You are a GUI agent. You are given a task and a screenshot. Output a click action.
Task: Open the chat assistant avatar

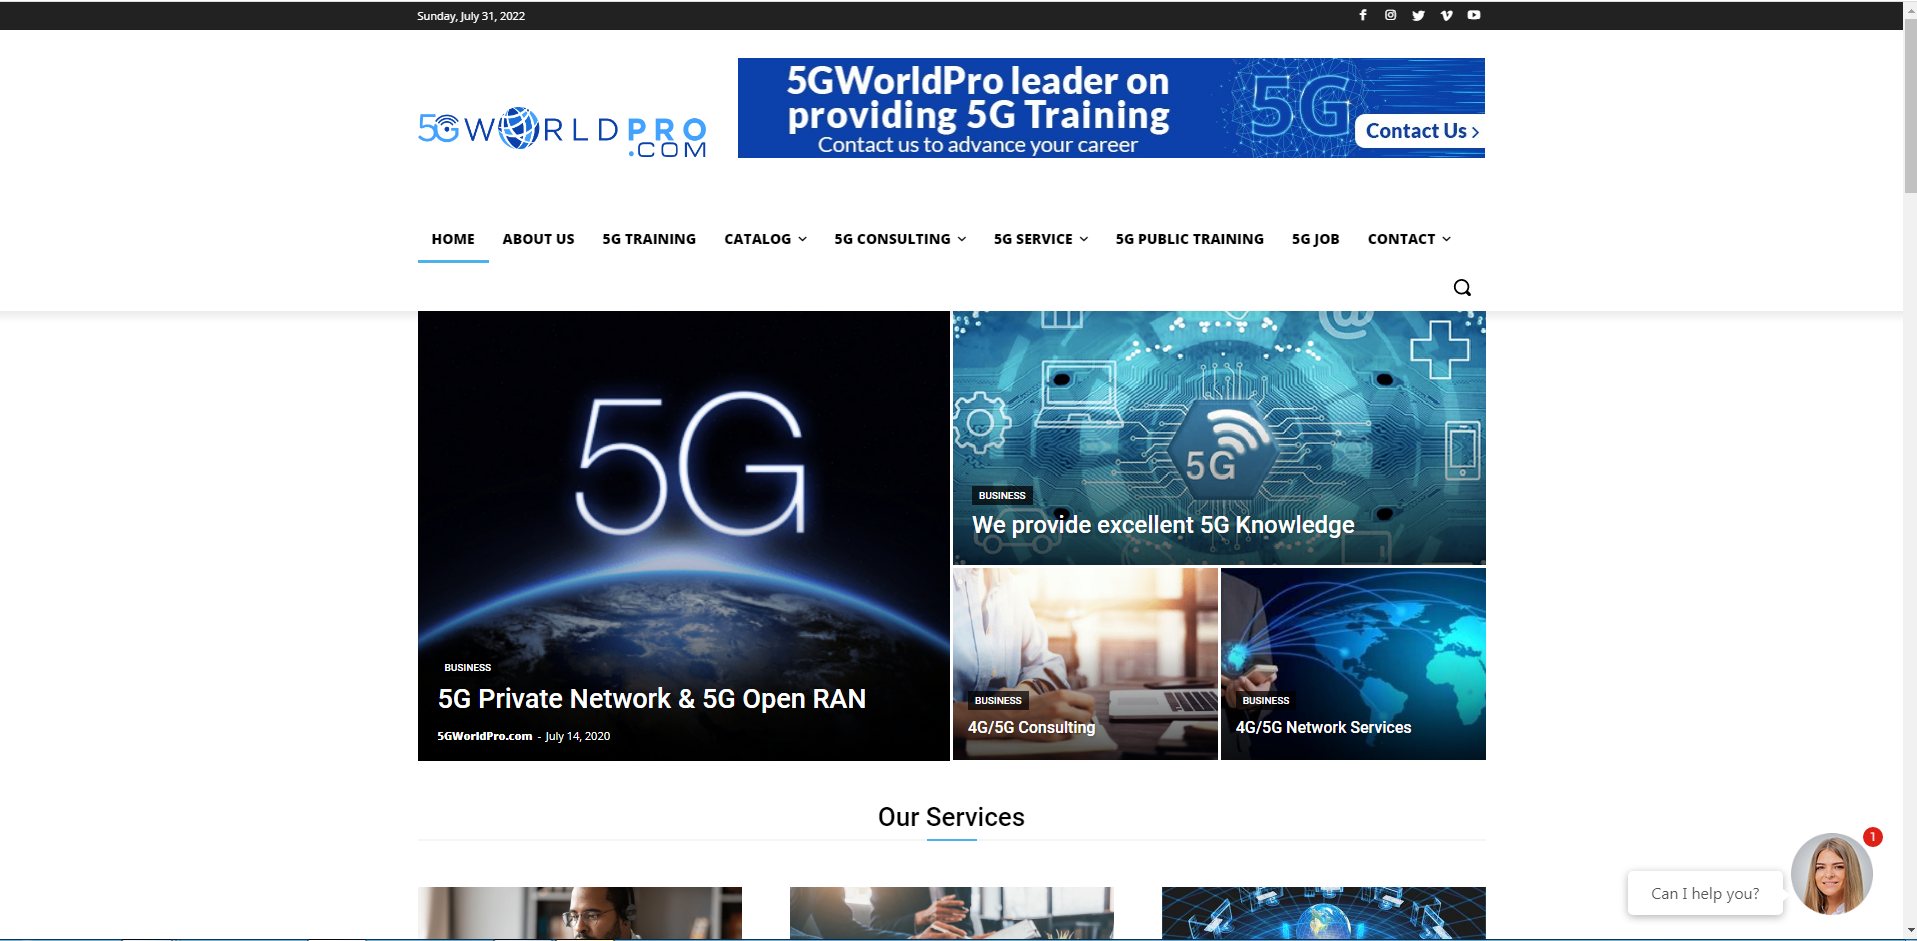tap(1831, 874)
